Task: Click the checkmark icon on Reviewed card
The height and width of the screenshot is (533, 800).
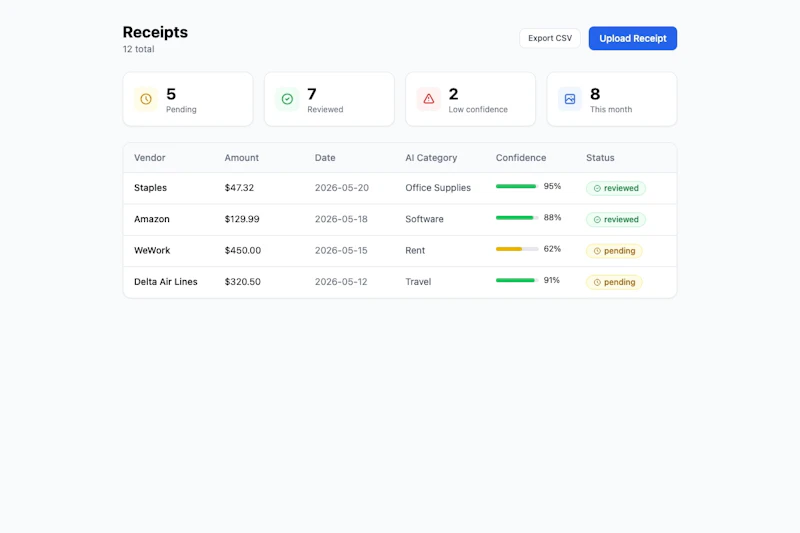Action: 287,99
